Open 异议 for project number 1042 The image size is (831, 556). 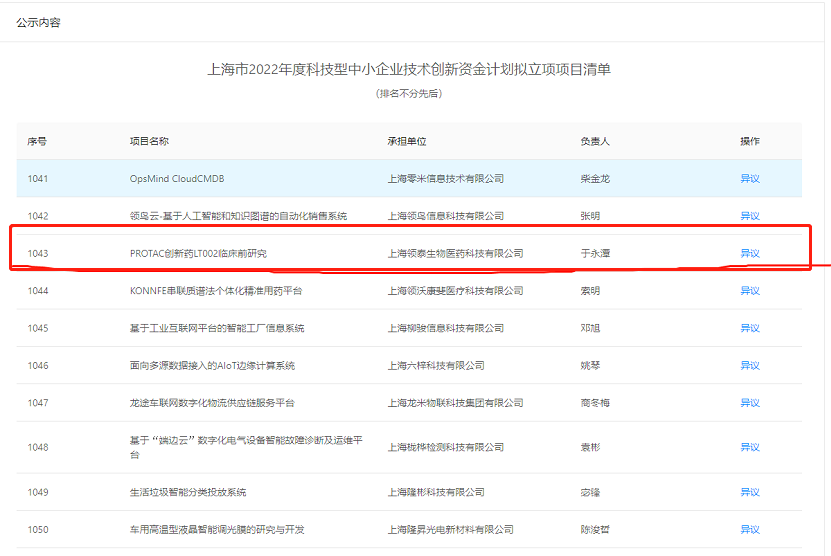click(749, 216)
